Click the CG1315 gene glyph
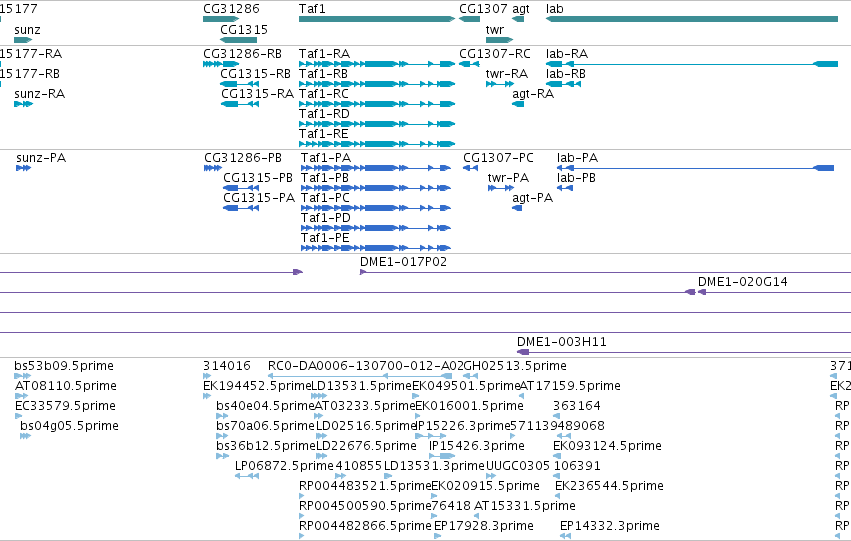The height and width of the screenshot is (541, 851). (x=239, y=40)
